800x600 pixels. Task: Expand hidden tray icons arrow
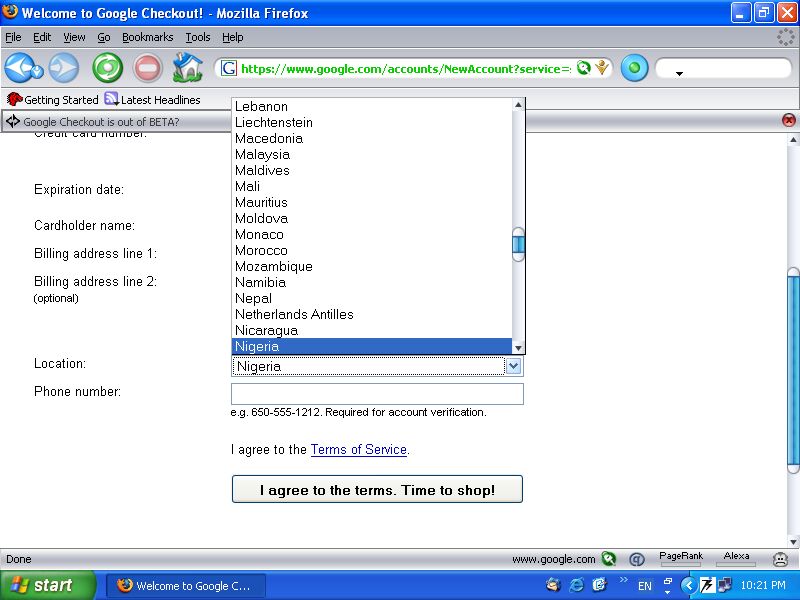tap(689, 585)
